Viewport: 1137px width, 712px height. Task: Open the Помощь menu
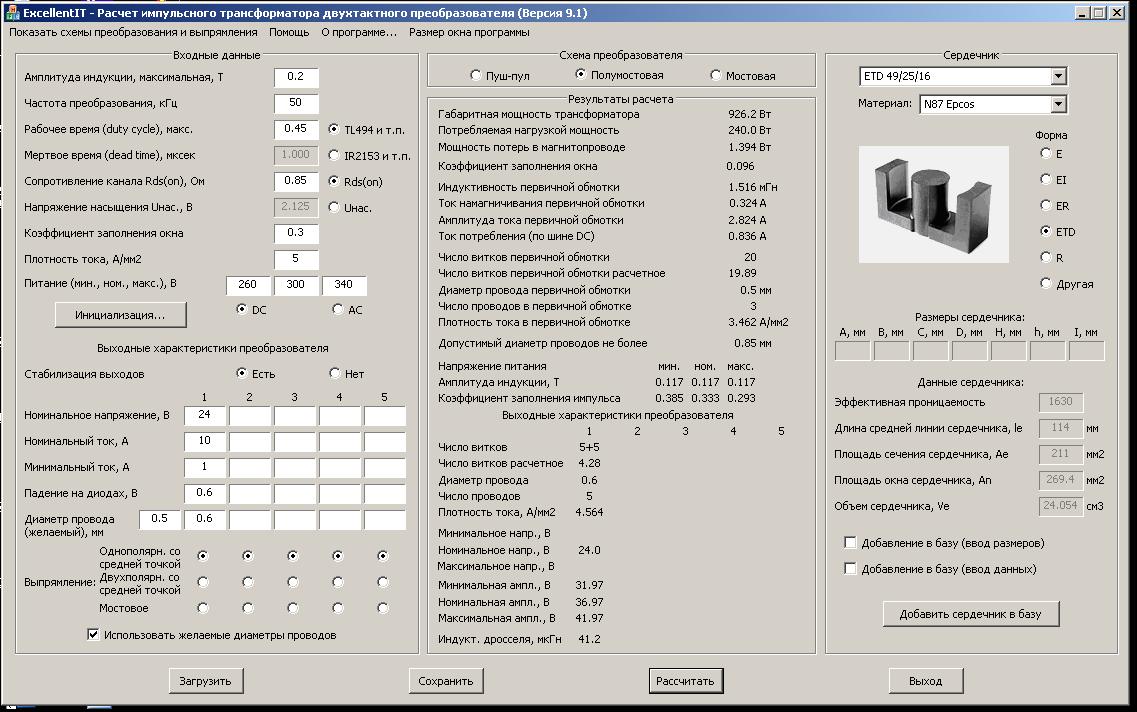point(289,32)
